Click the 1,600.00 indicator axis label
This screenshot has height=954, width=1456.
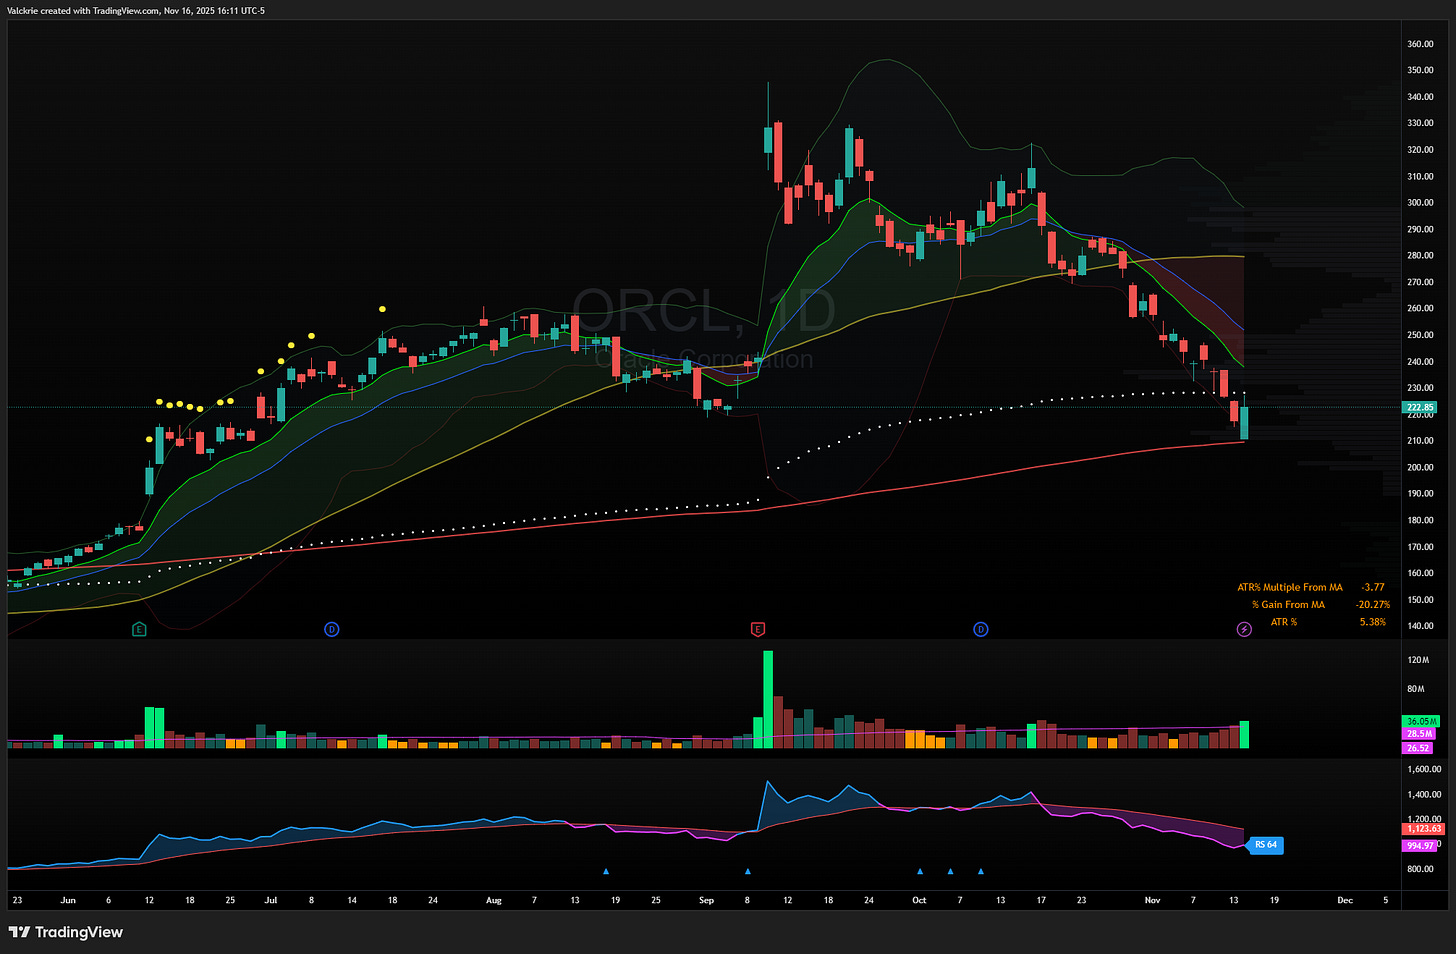pos(1424,769)
